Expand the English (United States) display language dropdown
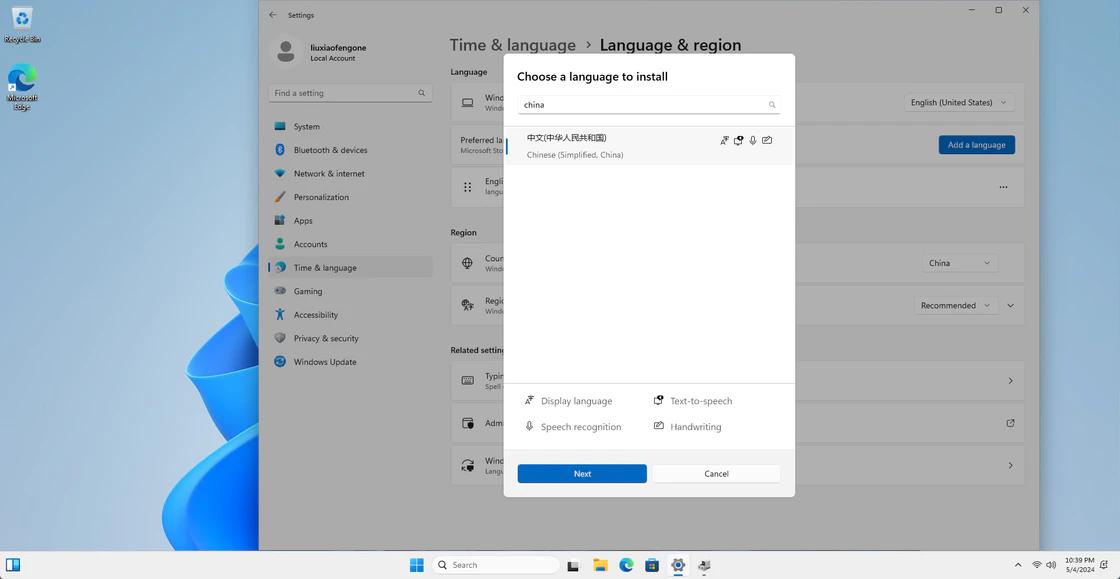 pos(957,102)
